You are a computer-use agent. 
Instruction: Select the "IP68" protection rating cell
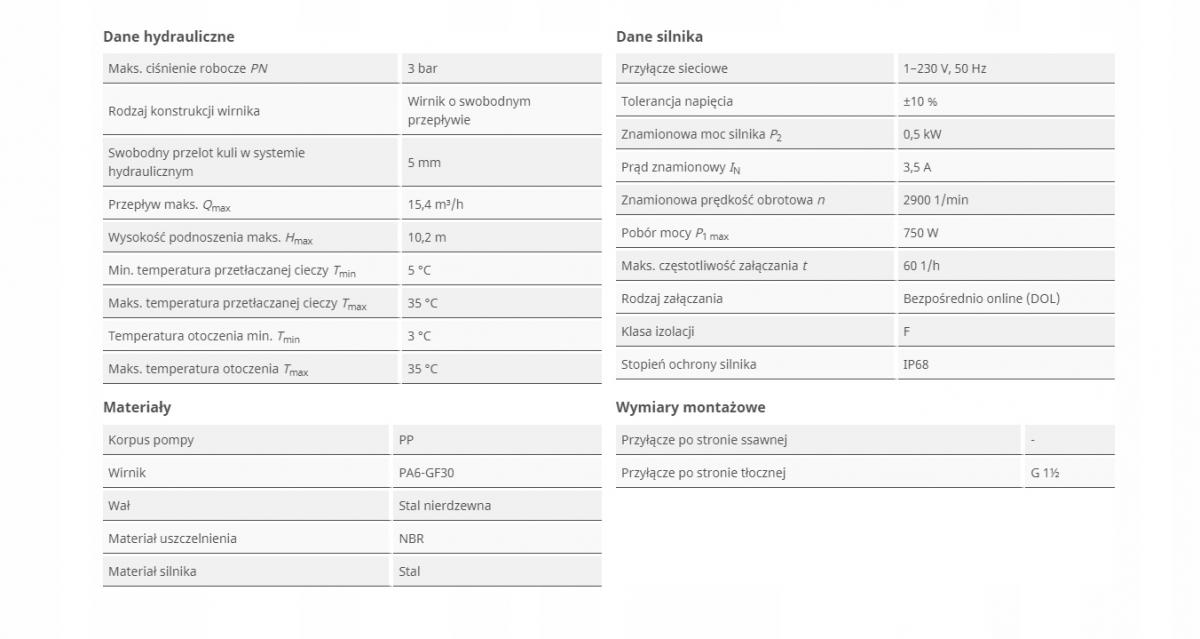click(x=915, y=365)
